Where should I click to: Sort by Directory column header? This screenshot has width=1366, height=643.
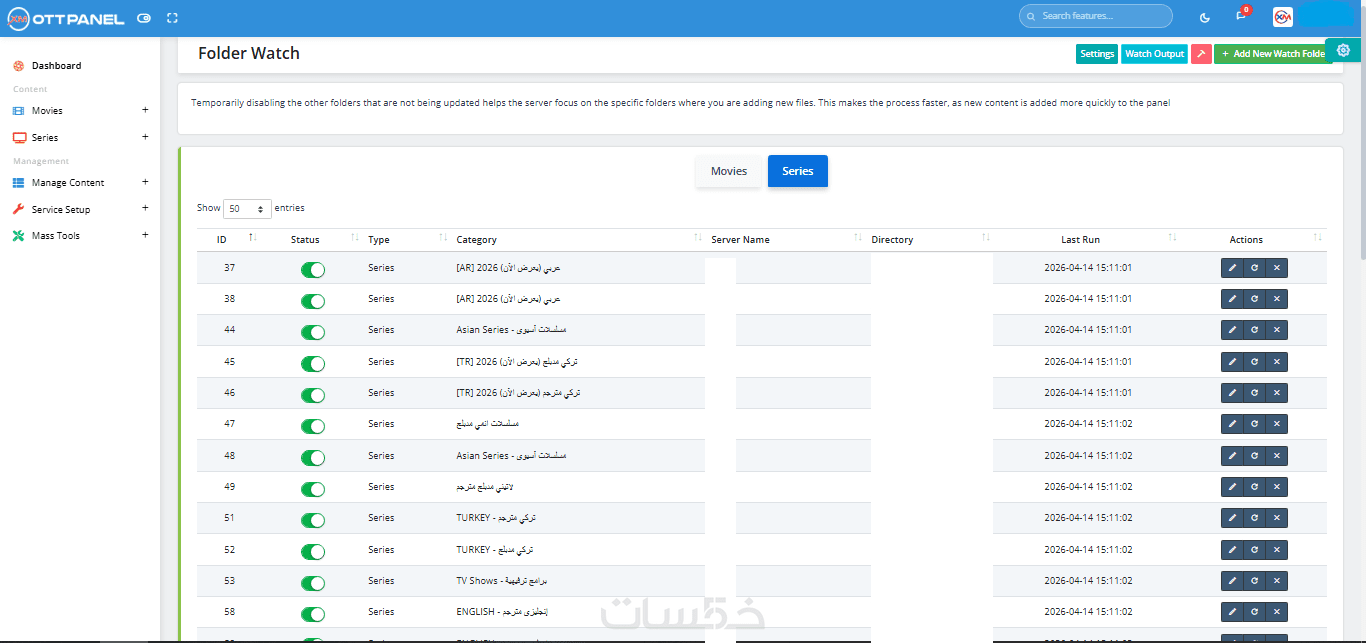930,240
